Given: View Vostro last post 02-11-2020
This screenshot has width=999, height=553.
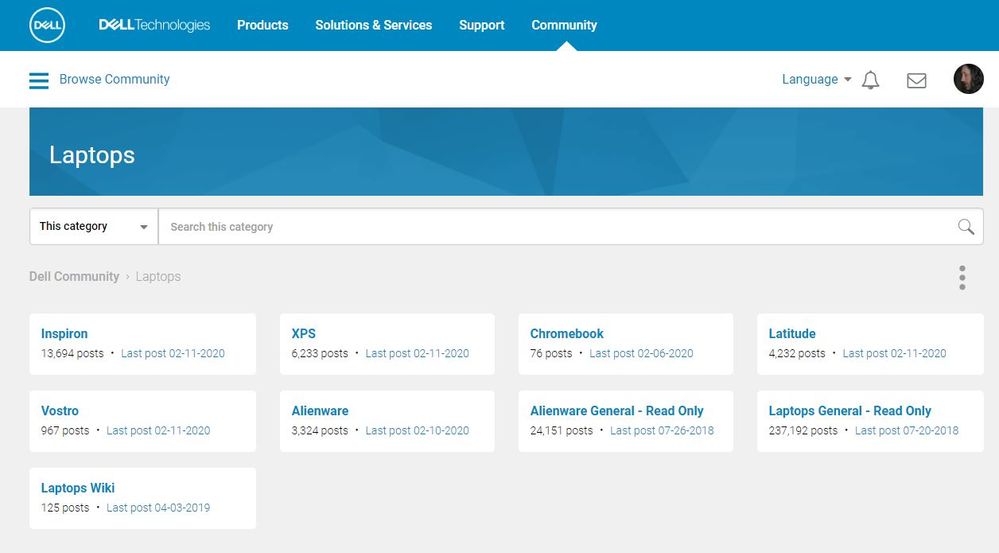Looking at the screenshot, I should 158,430.
